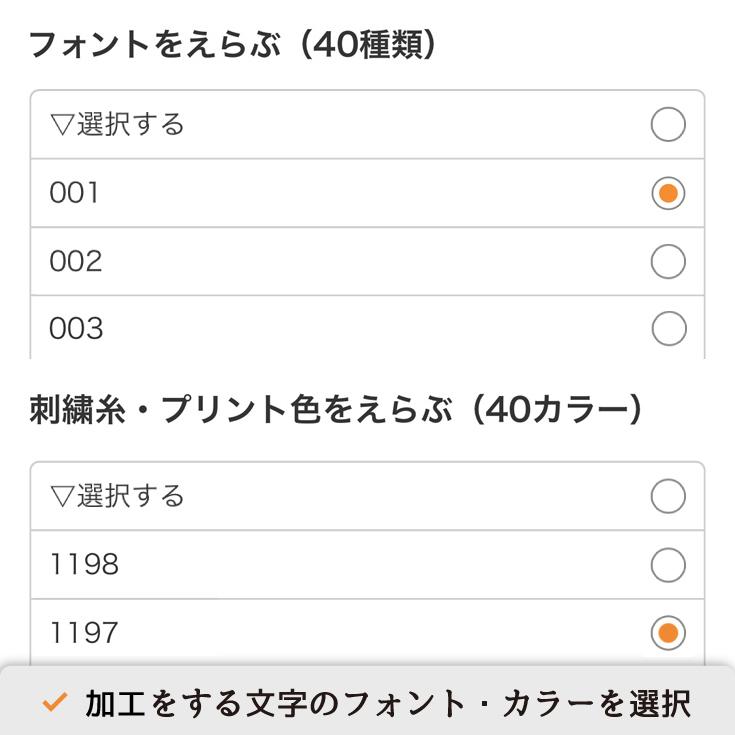Click the 002 font label text
The image size is (735, 735).
tap(75, 261)
